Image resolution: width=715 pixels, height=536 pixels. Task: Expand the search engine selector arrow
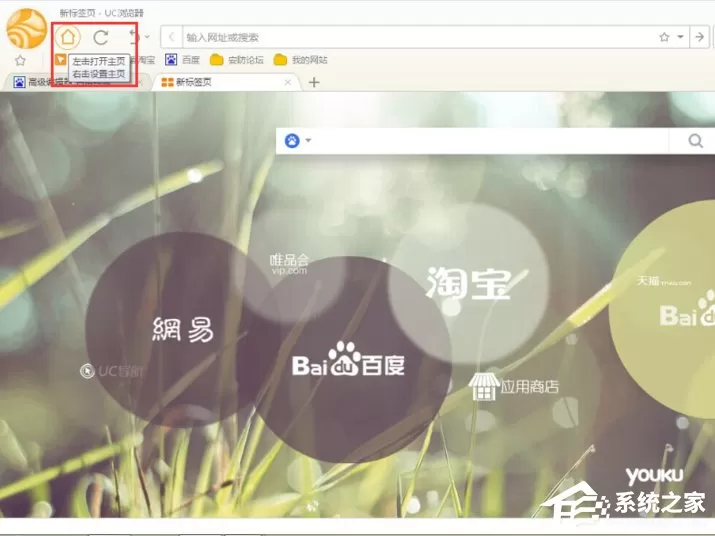pyautogui.click(x=309, y=141)
